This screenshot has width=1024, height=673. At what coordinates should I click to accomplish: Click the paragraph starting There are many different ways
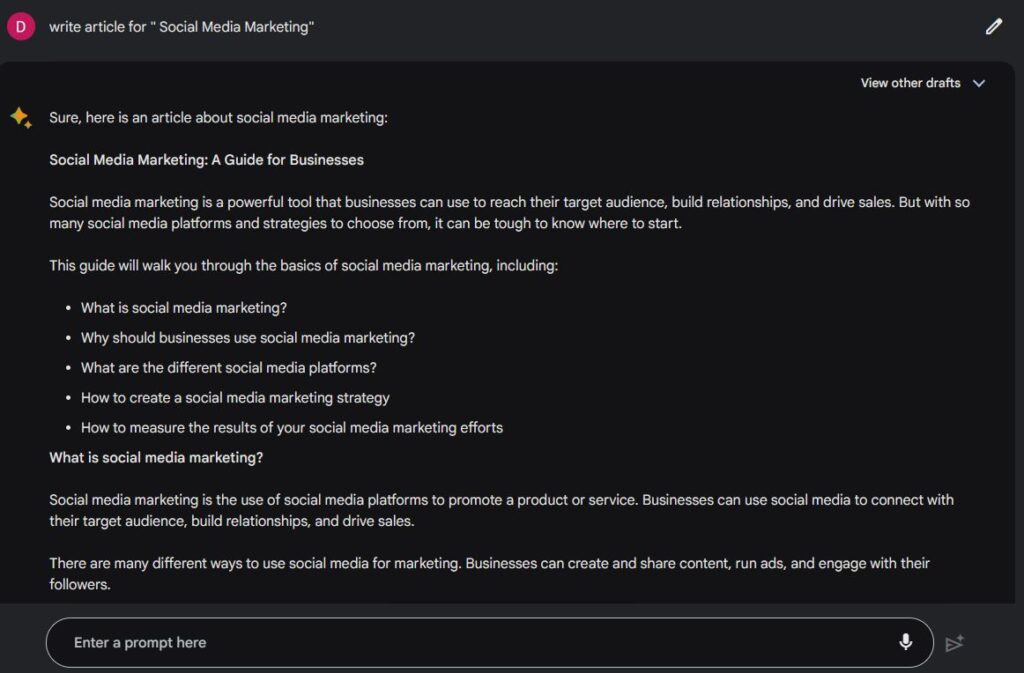pyautogui.click(x=489, y=574)
